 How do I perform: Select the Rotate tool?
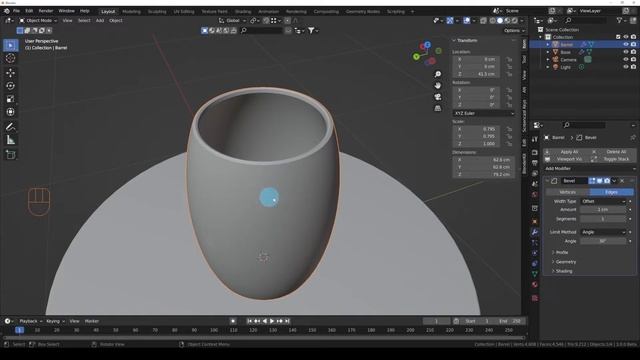tap(11, 86)
